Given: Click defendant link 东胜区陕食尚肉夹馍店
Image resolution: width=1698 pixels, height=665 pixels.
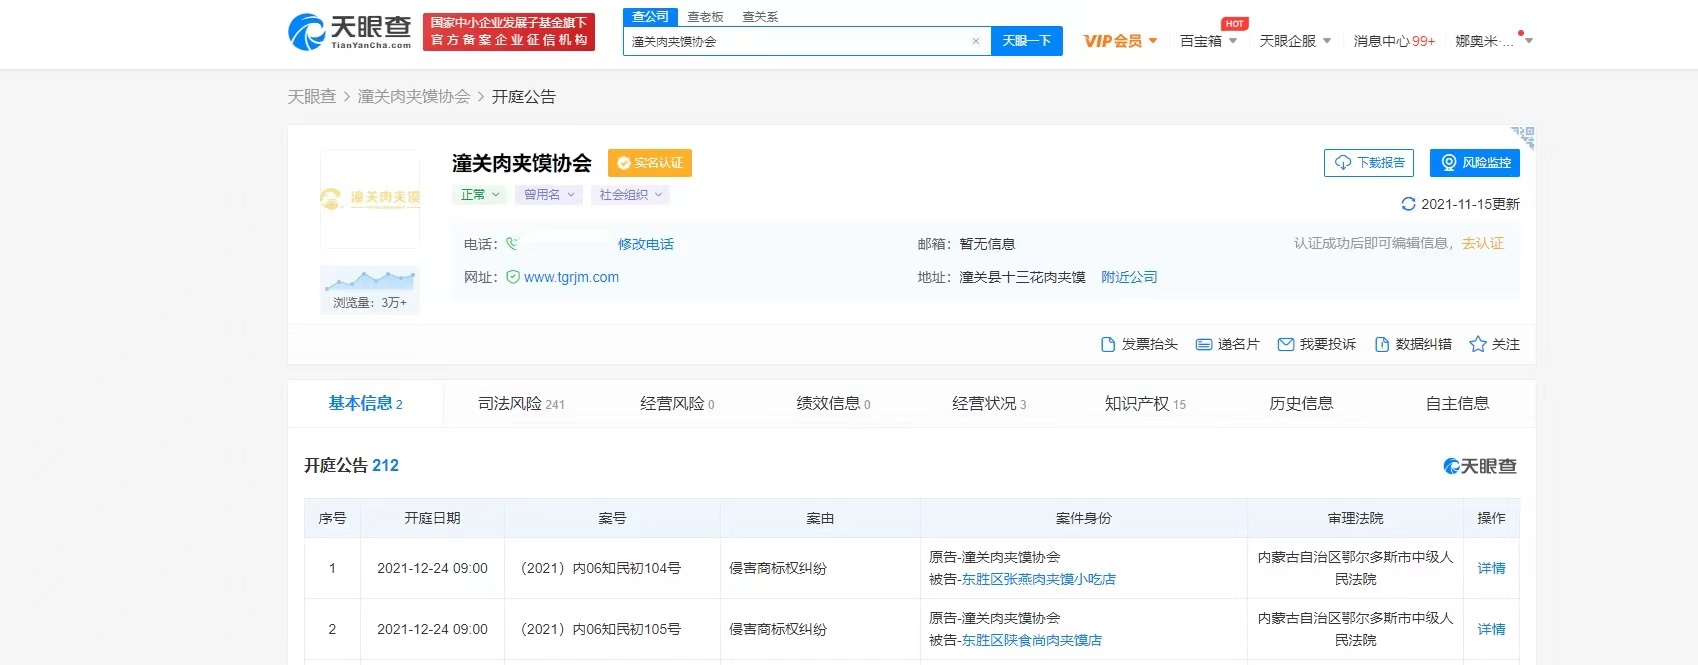Looking at the screenshot, I should [1032, 640].
